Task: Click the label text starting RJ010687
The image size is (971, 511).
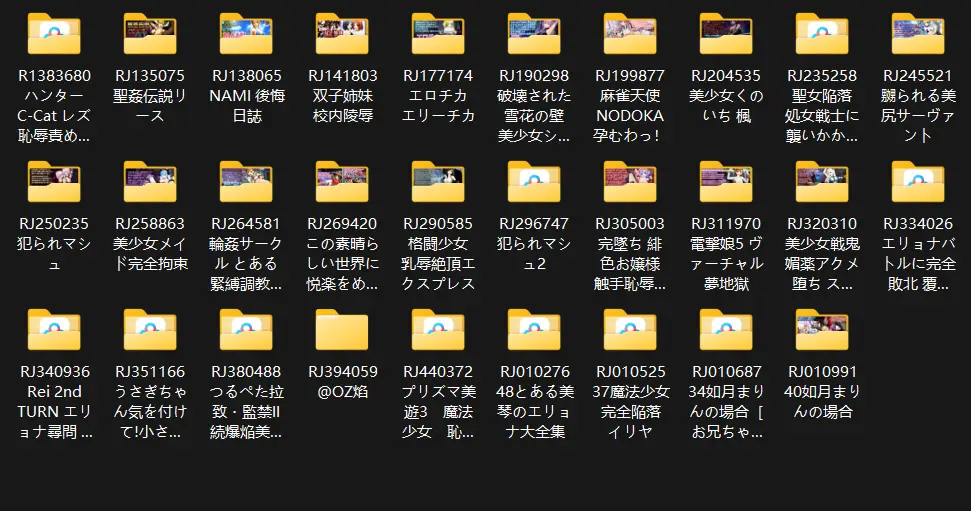Action: 726,401
